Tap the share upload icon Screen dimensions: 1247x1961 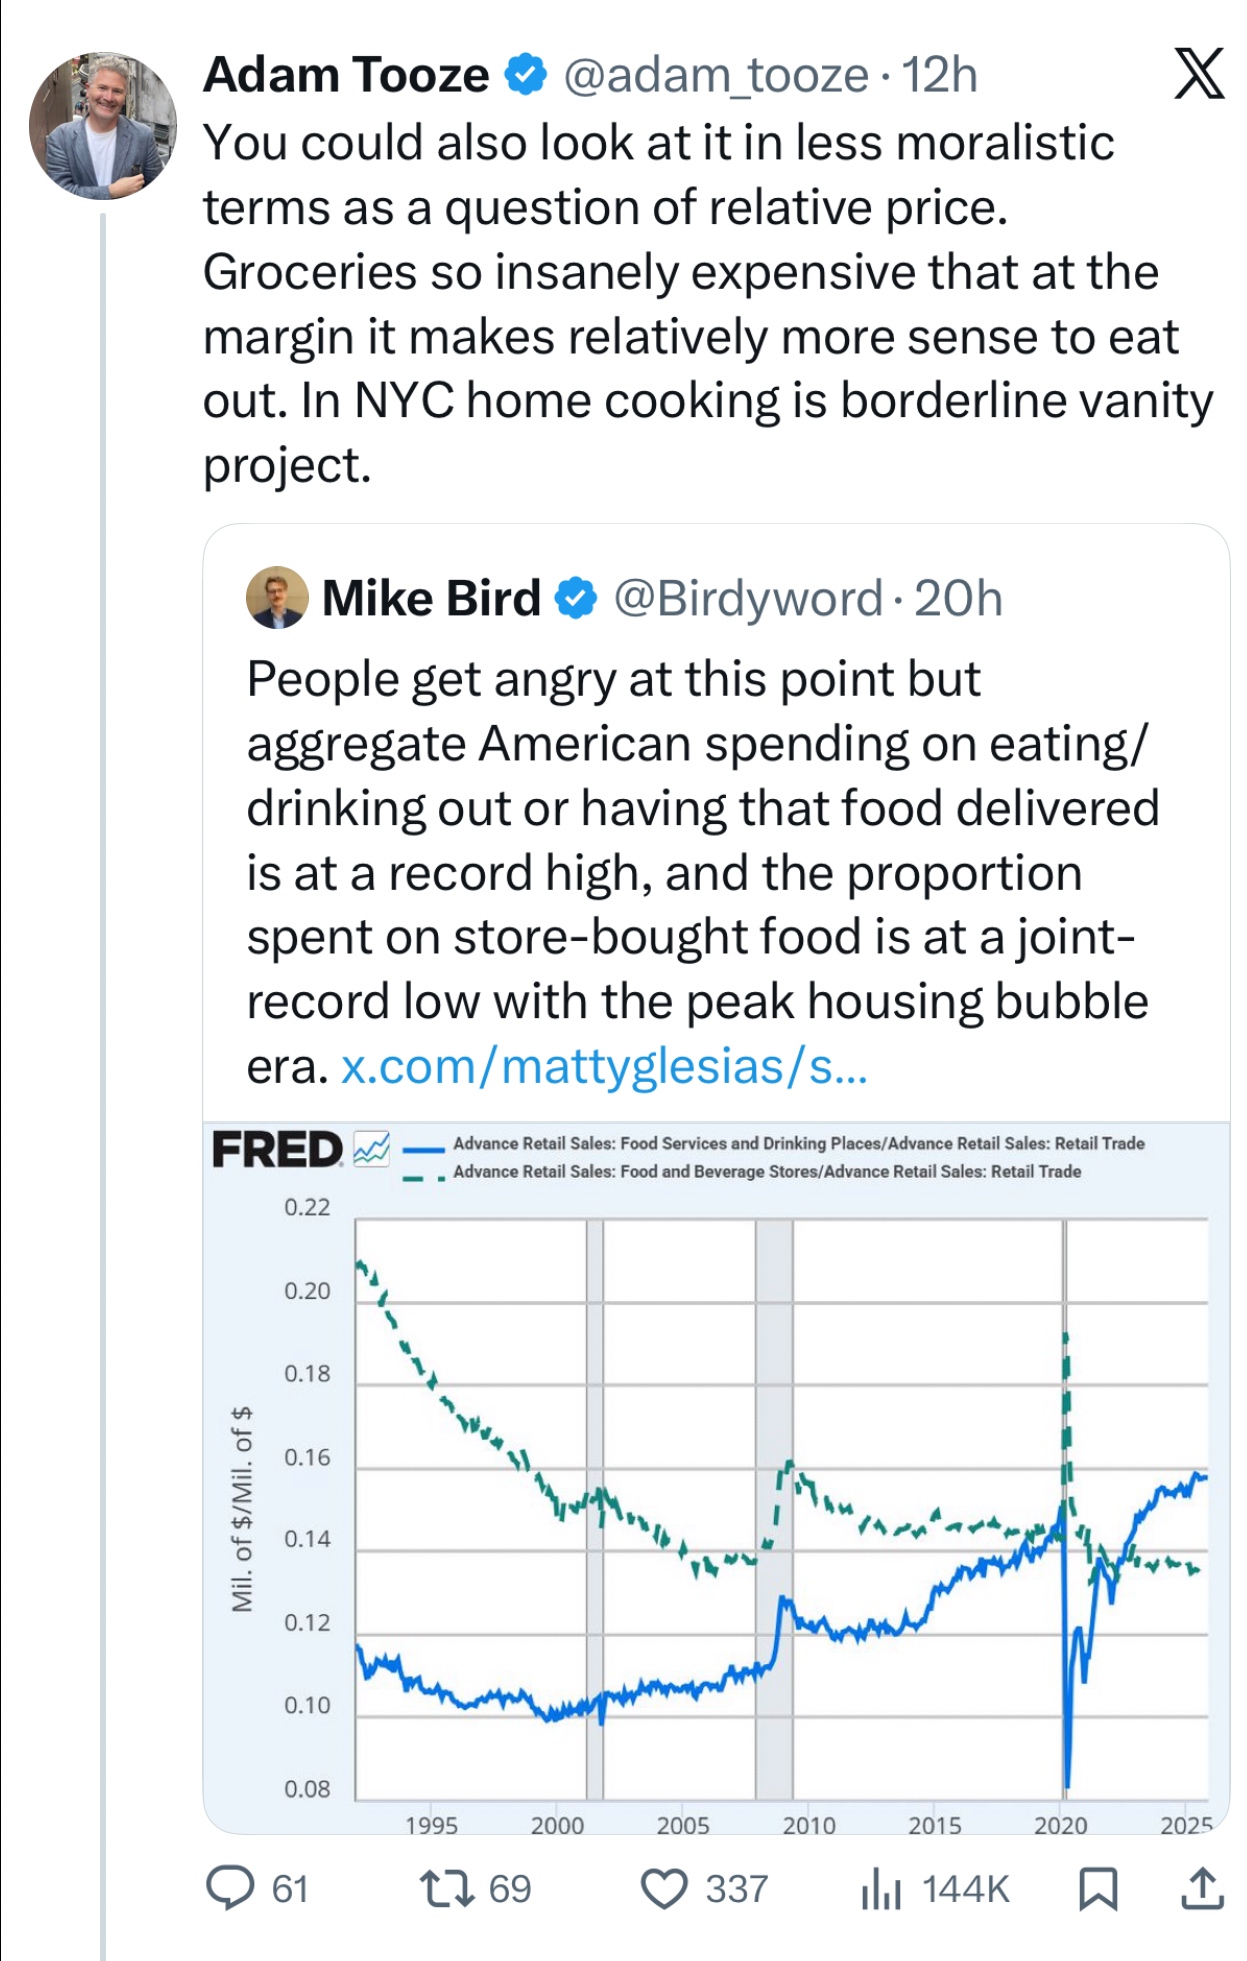1201,1888
